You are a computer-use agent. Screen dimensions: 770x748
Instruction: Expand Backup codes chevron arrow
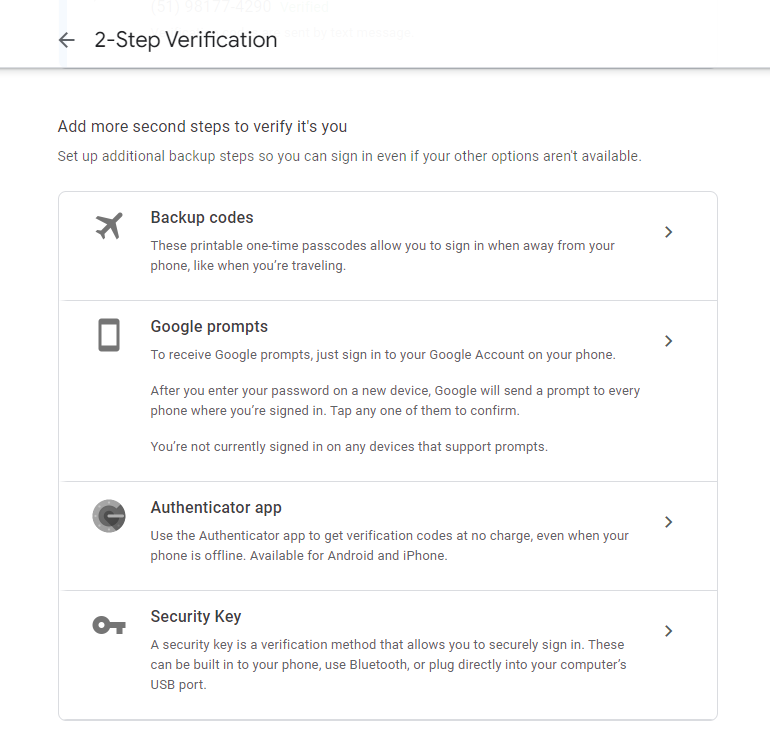tap(669, 232)
